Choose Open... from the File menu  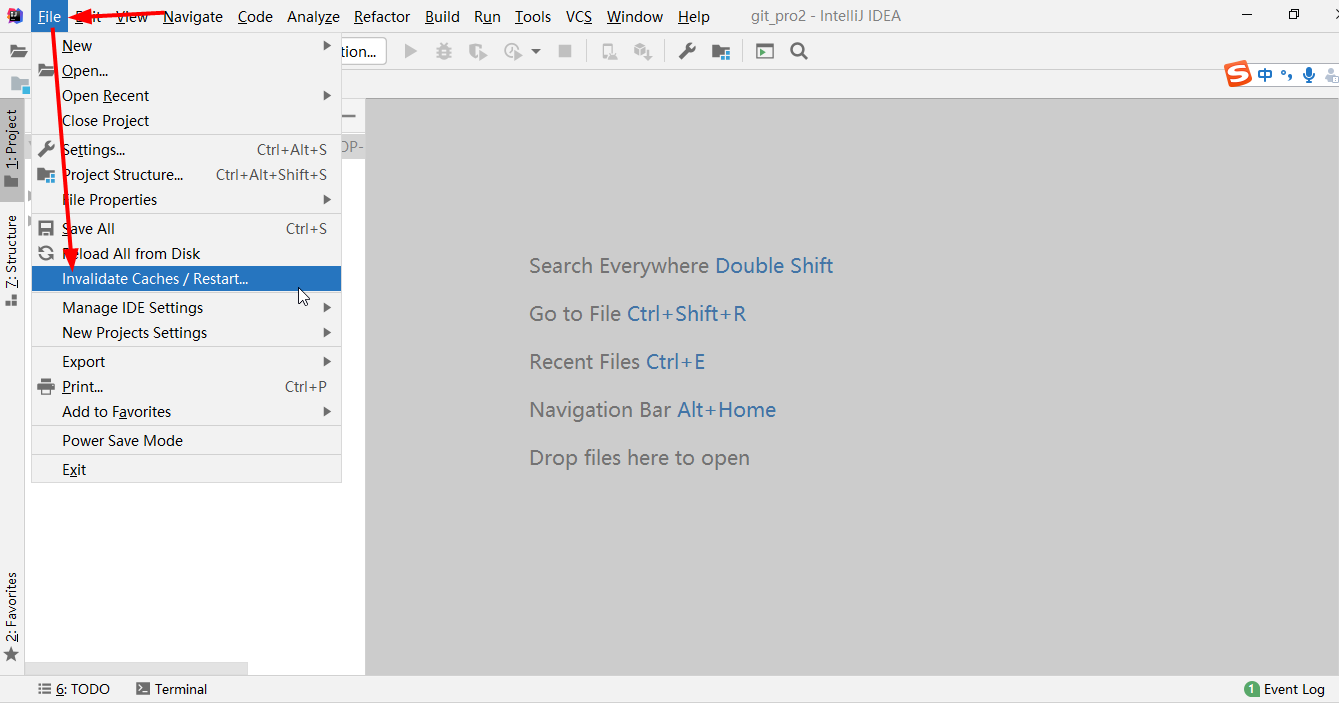pyautogui.click(x=186, y=71)
